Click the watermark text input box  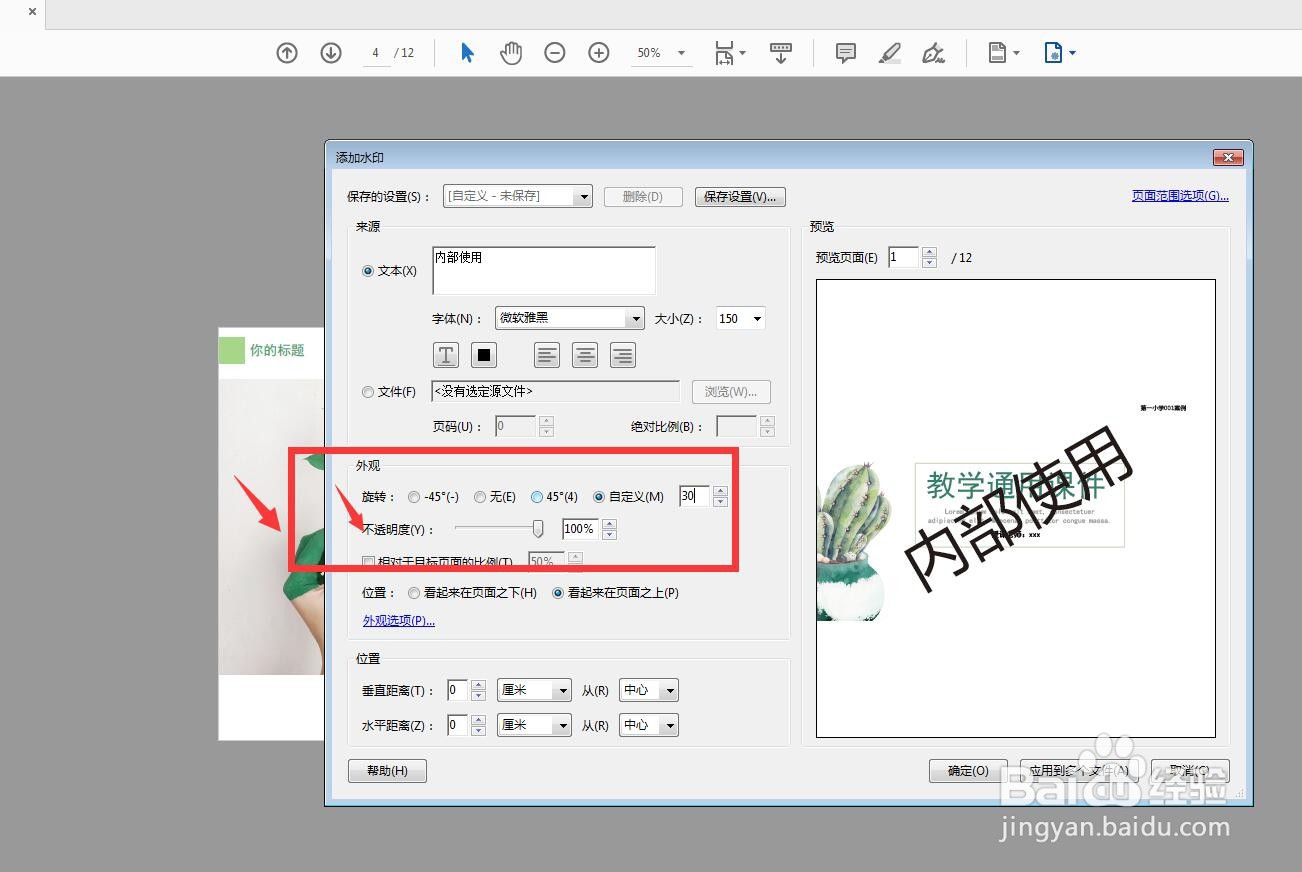click(x=544, y=270)
